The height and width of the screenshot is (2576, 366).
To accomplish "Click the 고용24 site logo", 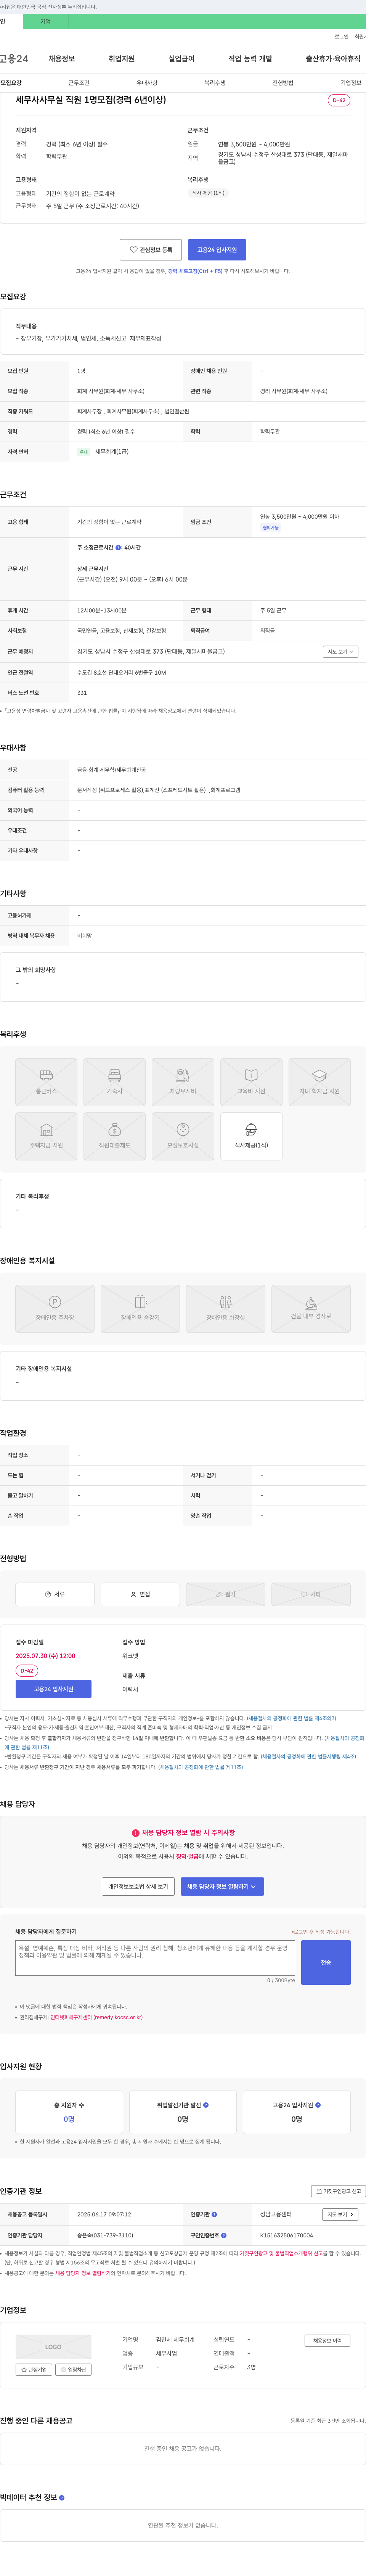I will 14,59.
